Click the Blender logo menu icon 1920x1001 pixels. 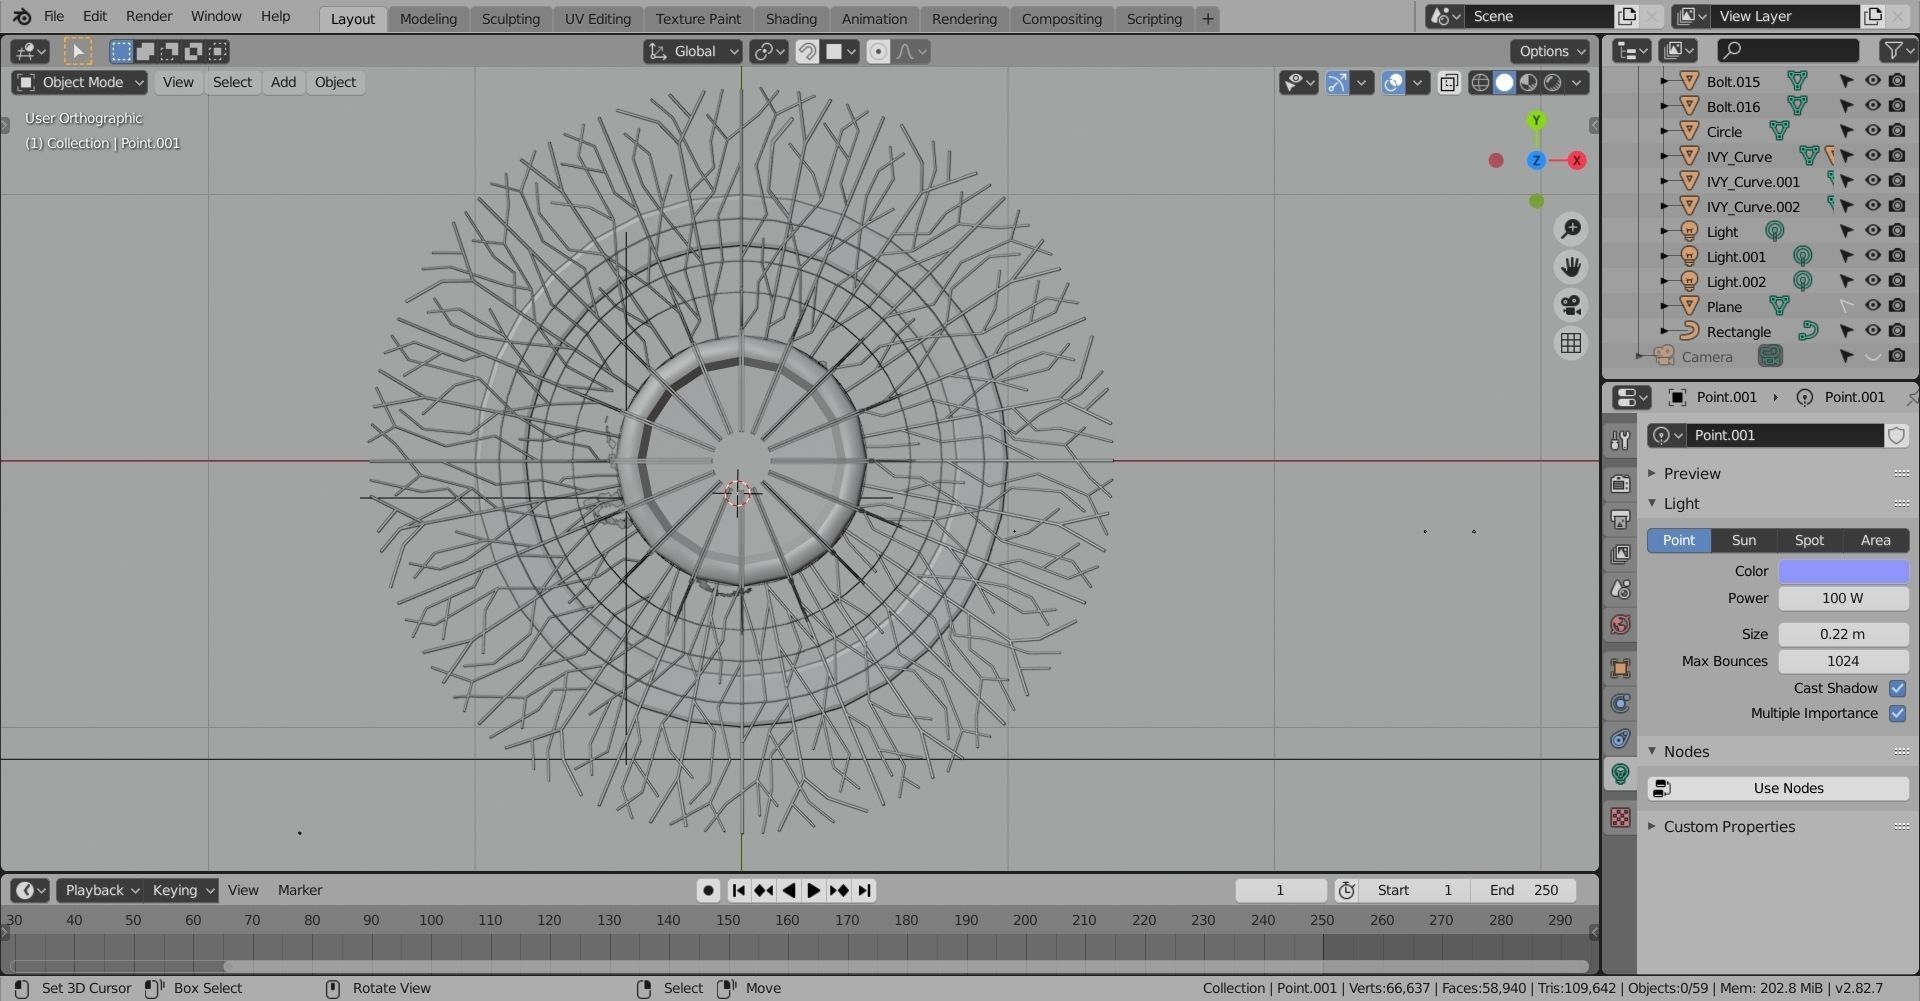point(22,16)
